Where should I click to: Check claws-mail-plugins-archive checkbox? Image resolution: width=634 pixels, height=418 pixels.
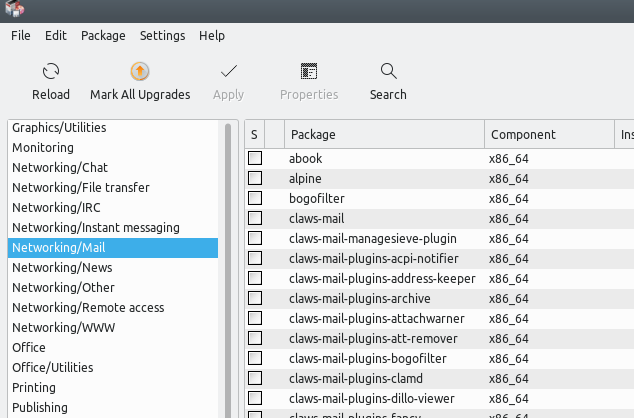pyautogui.click(x=255, y=298)
